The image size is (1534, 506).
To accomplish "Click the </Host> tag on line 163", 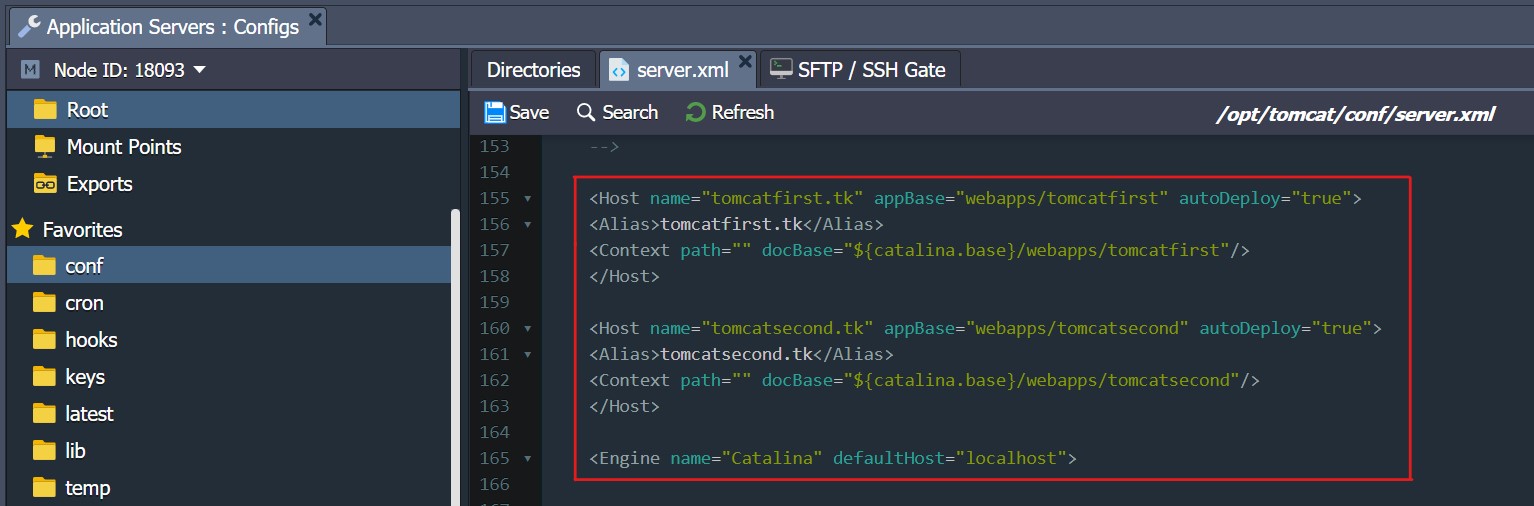I will tap(624, 406).
